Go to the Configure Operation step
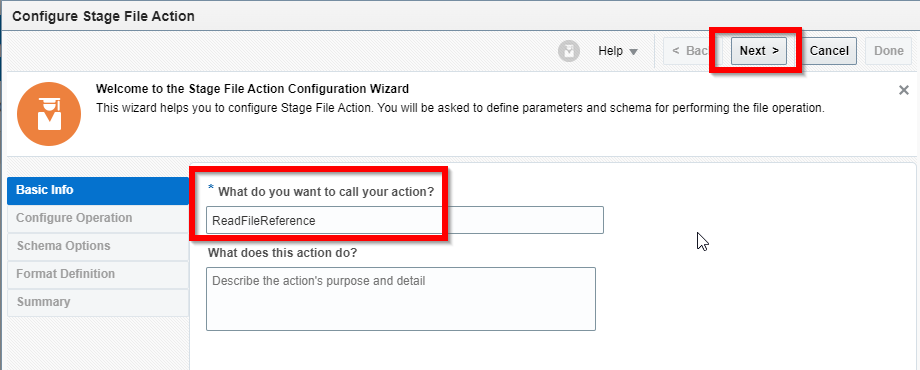The height and width of the screenshot is (370, 920). pyautogui.click(x=98, y=218)
